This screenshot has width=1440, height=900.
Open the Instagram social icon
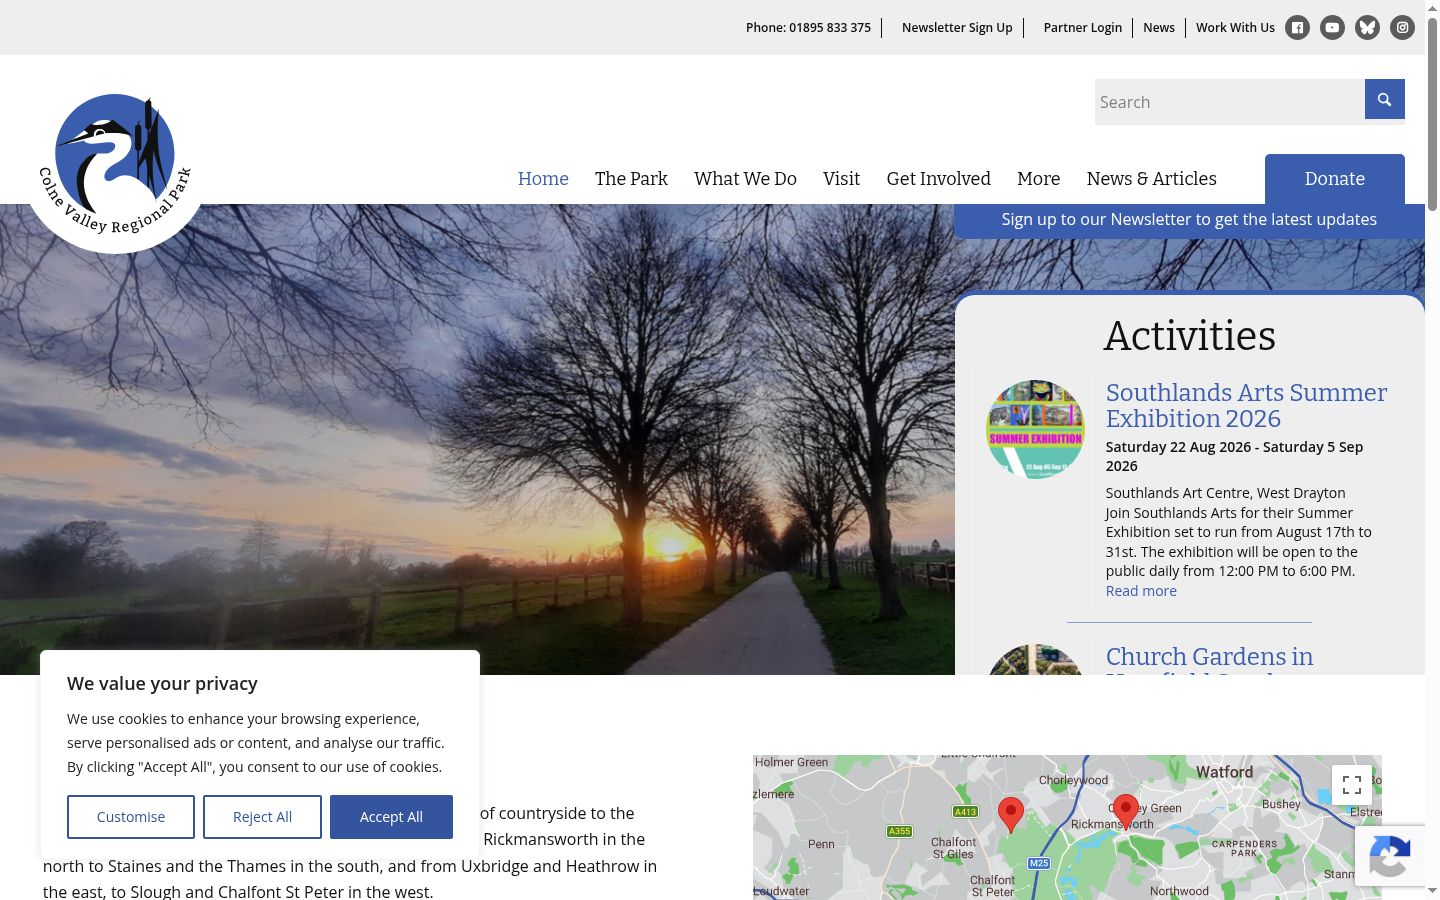[x=1402, y=28]
